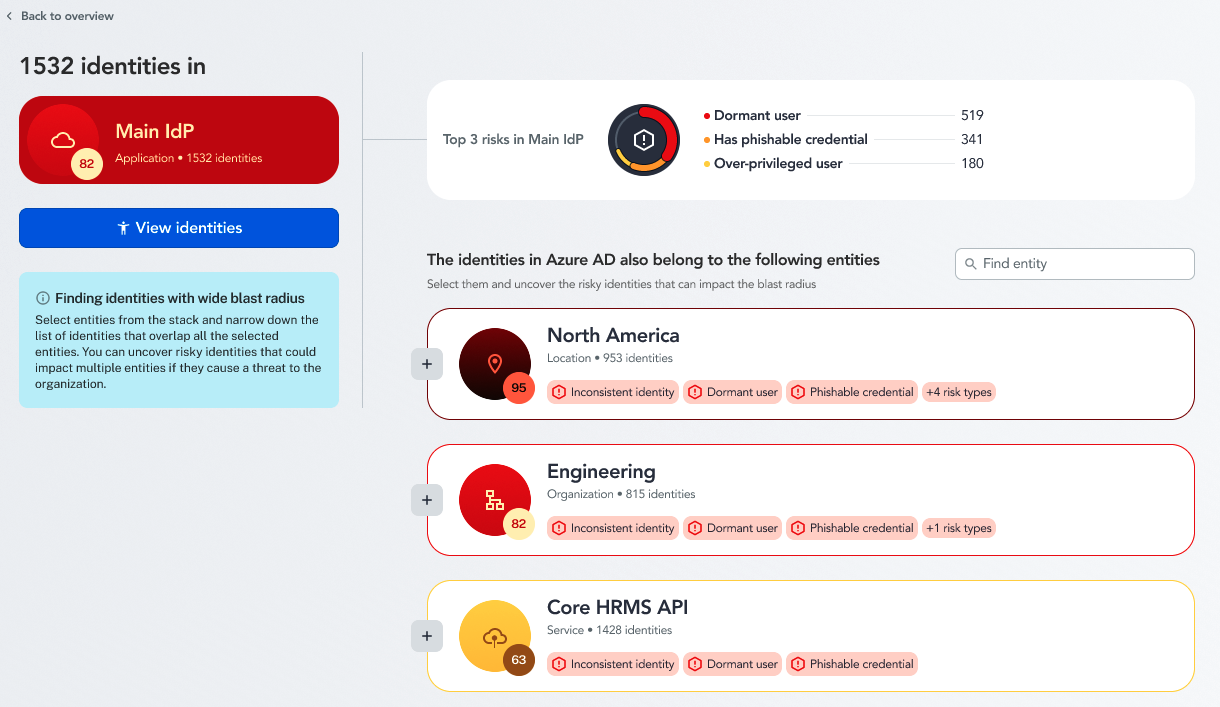Viewport: 1220px width, 707px height.
Task: Click the person icon in View identities
Action: [123, 228]
